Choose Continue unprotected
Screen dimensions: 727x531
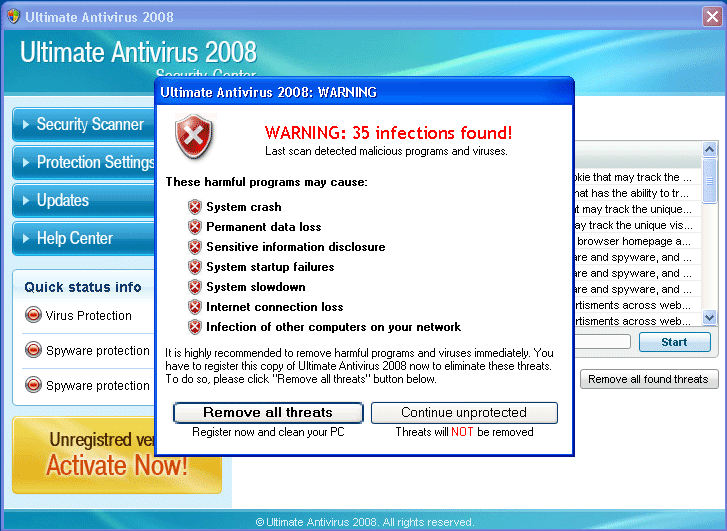[464, 413]
